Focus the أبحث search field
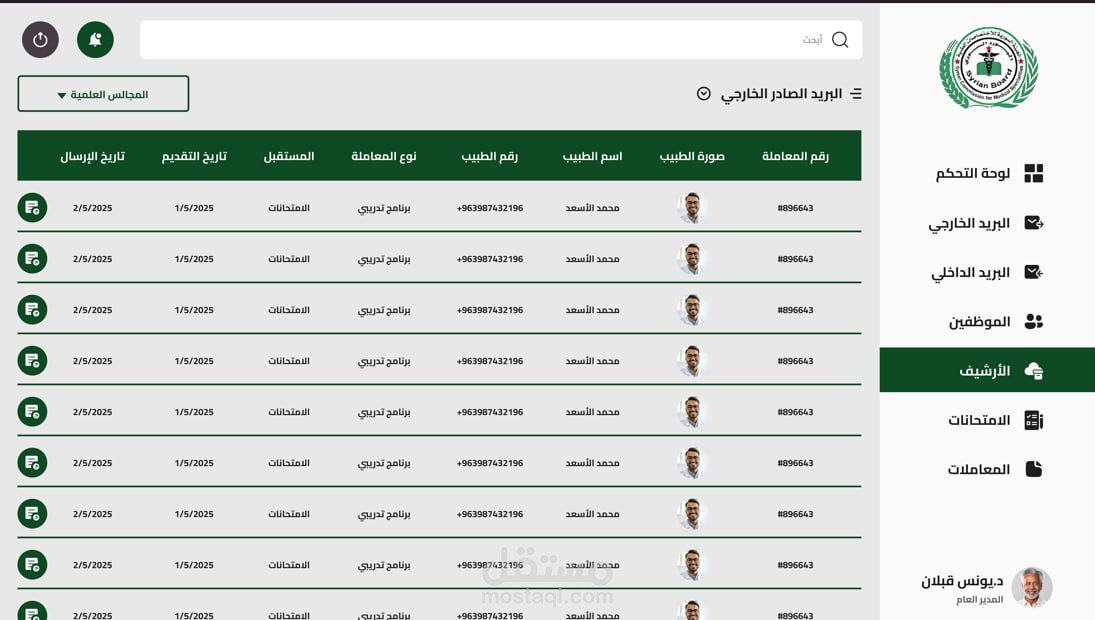1095x620 pixels. tap(501, 40)
